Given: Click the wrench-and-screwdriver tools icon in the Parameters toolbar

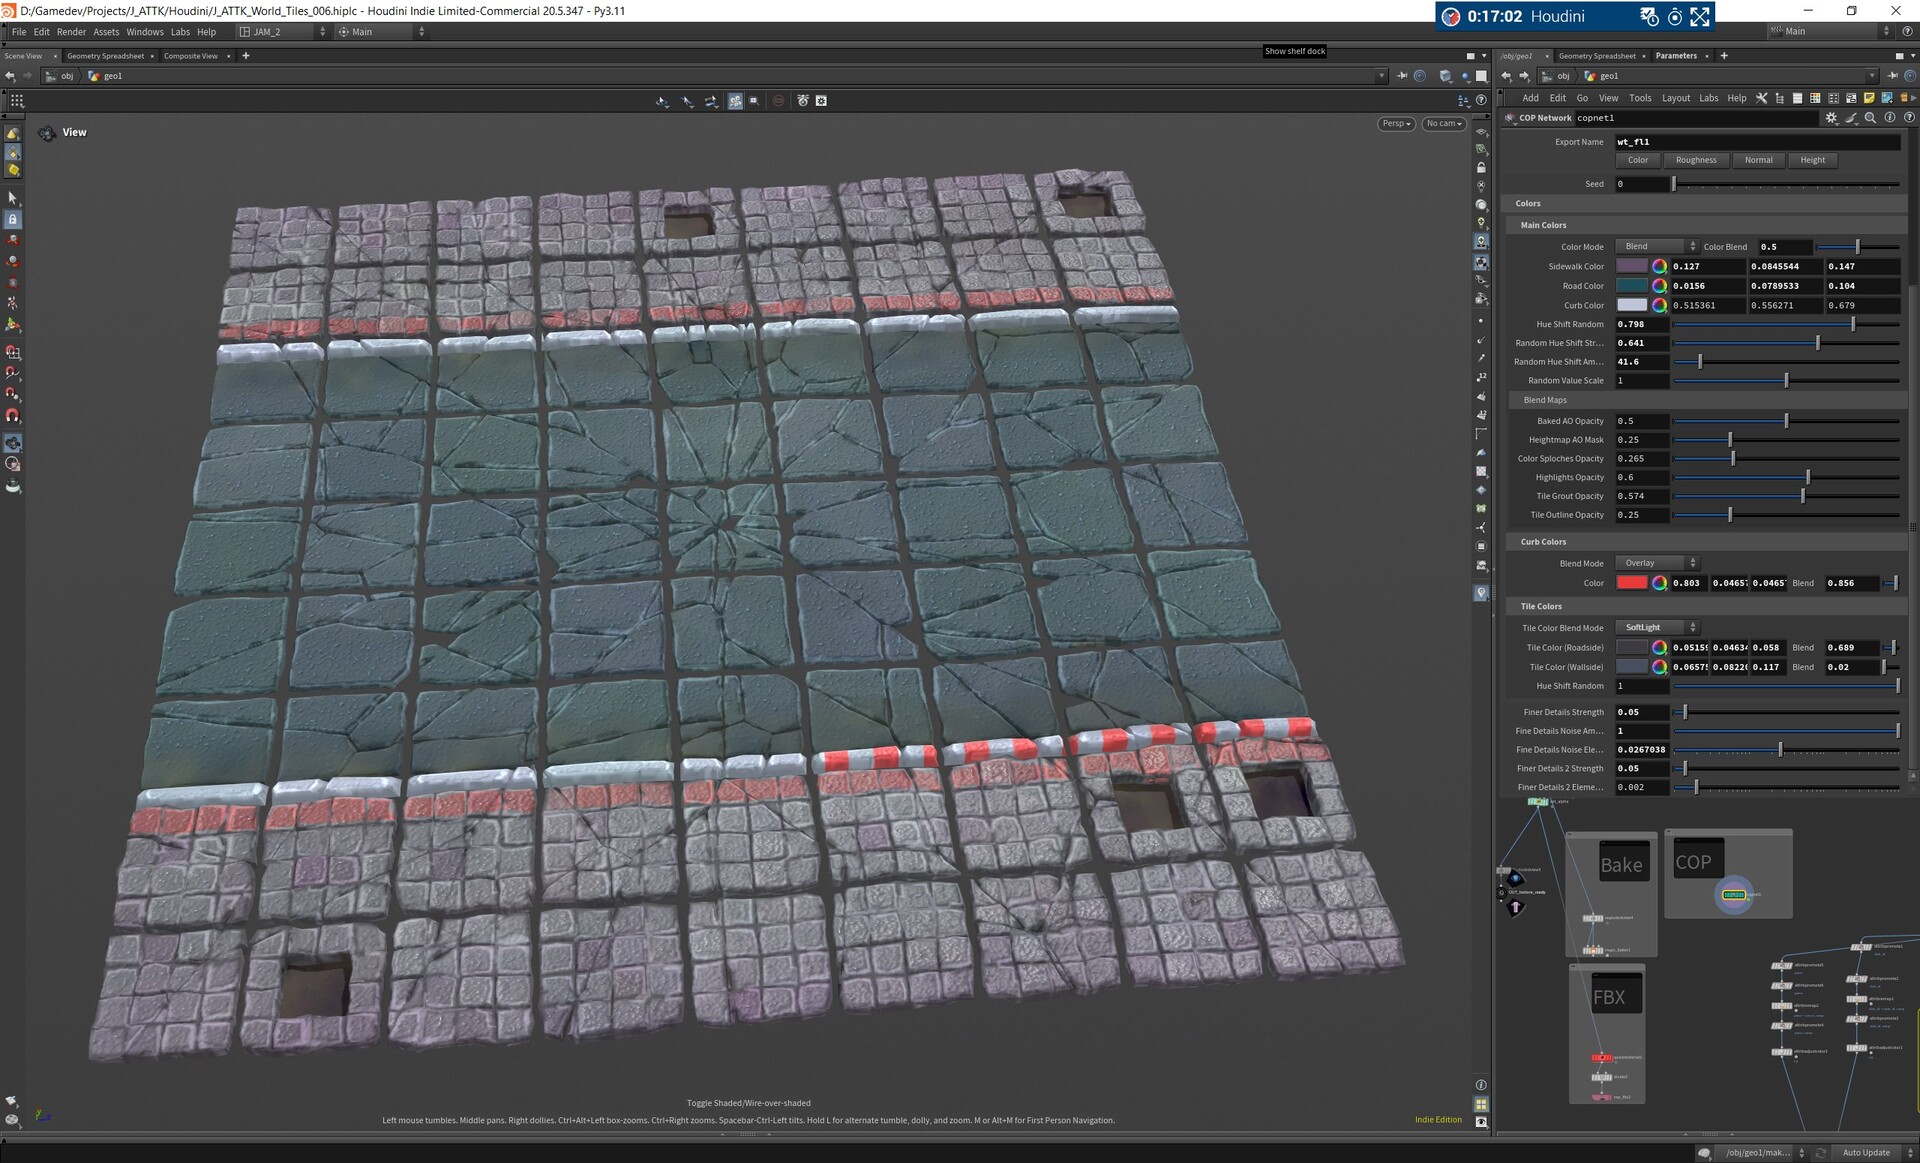Looking at the screenshot, I should (x=1761, y=98).
